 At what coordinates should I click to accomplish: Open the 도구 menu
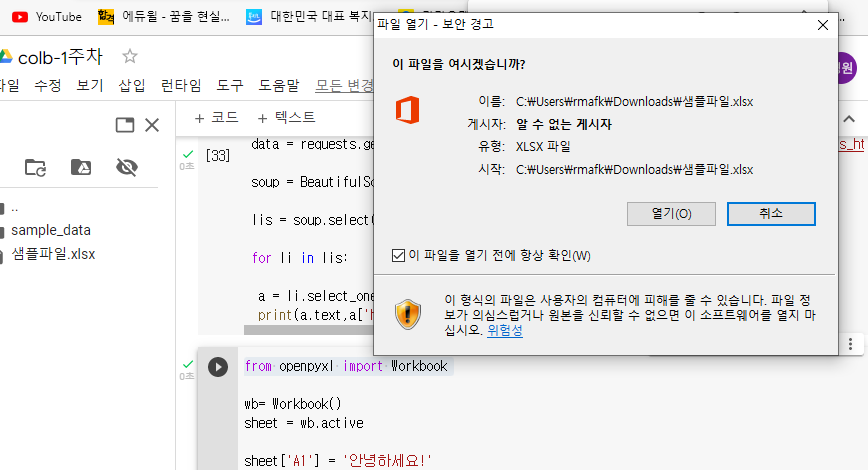click(230, 85)
